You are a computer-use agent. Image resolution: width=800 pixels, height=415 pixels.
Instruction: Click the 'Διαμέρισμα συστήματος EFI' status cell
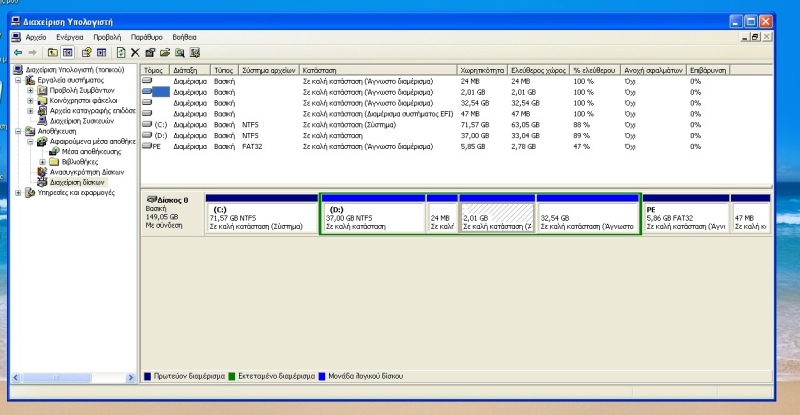[378, 114]
